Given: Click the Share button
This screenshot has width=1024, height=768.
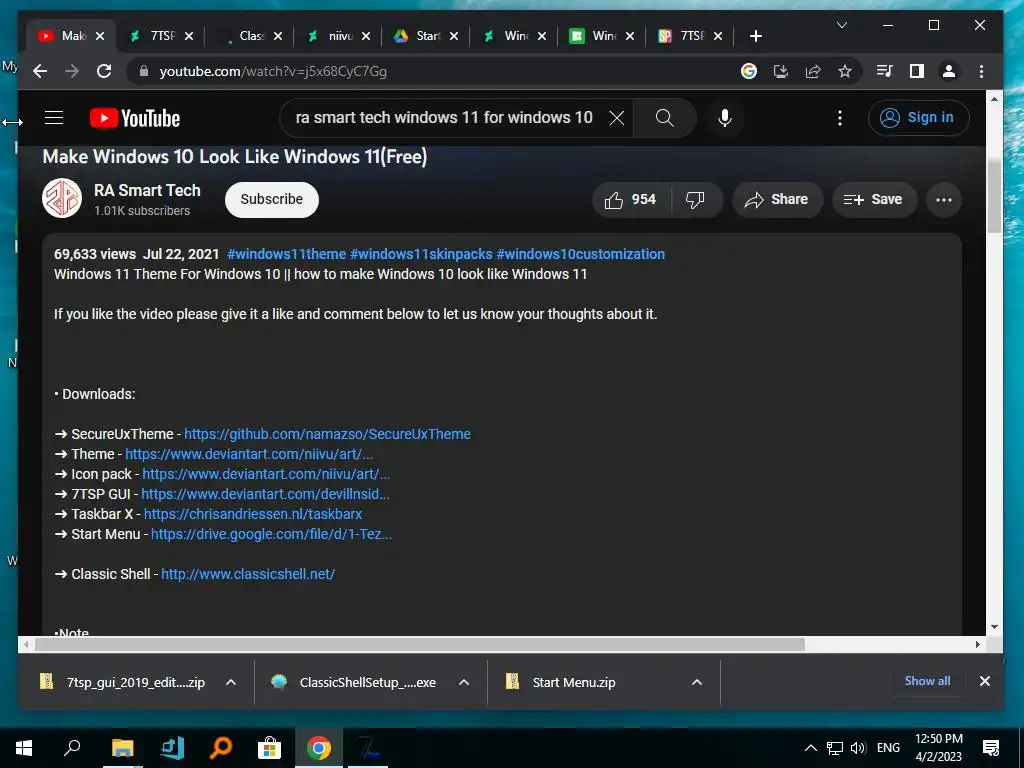Looking at the screenshot, I should point(777,200).
